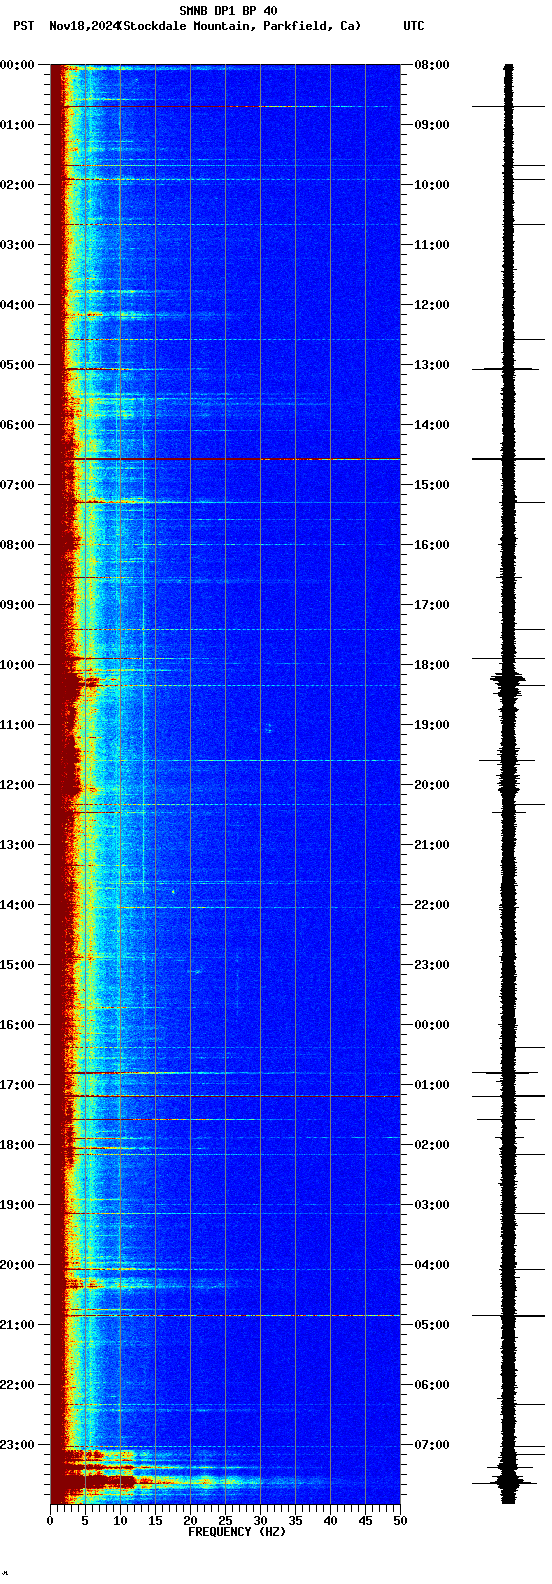Click the "04:00" UTC-axis time label
Image resolution: width=552 pixels, height=1584 pixels.
[432, 1265]
